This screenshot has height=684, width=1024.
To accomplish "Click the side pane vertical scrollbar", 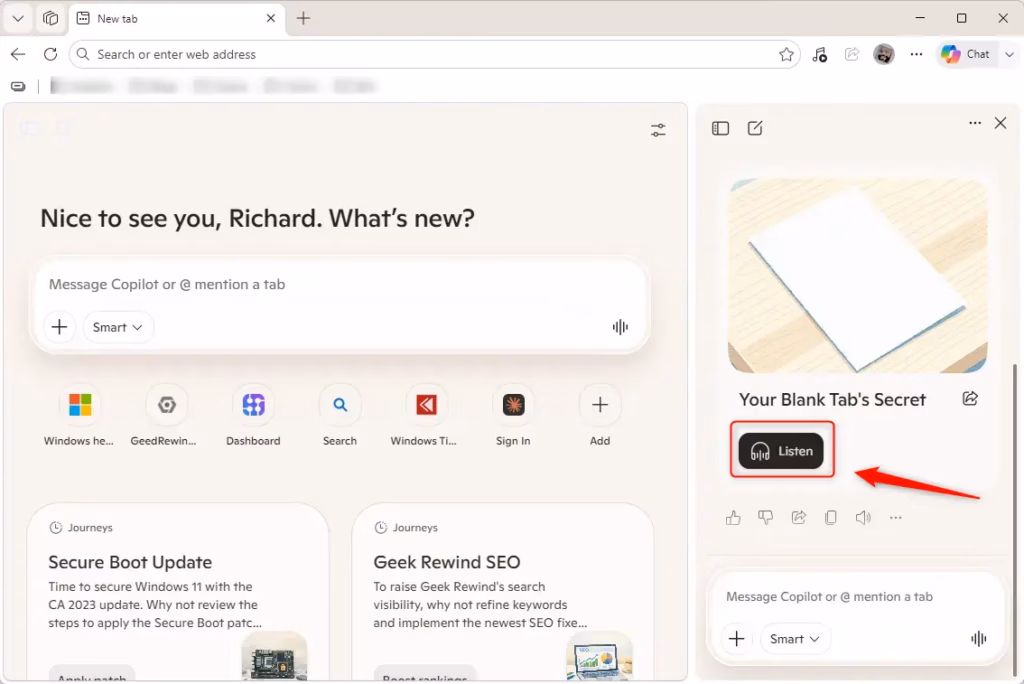I will click(x=1014, y=519).
